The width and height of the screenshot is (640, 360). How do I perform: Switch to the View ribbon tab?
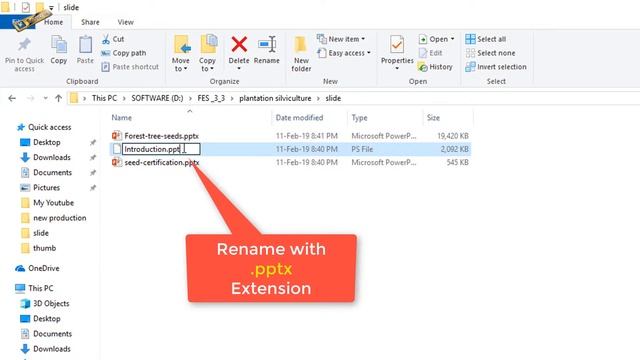point(125,22)
